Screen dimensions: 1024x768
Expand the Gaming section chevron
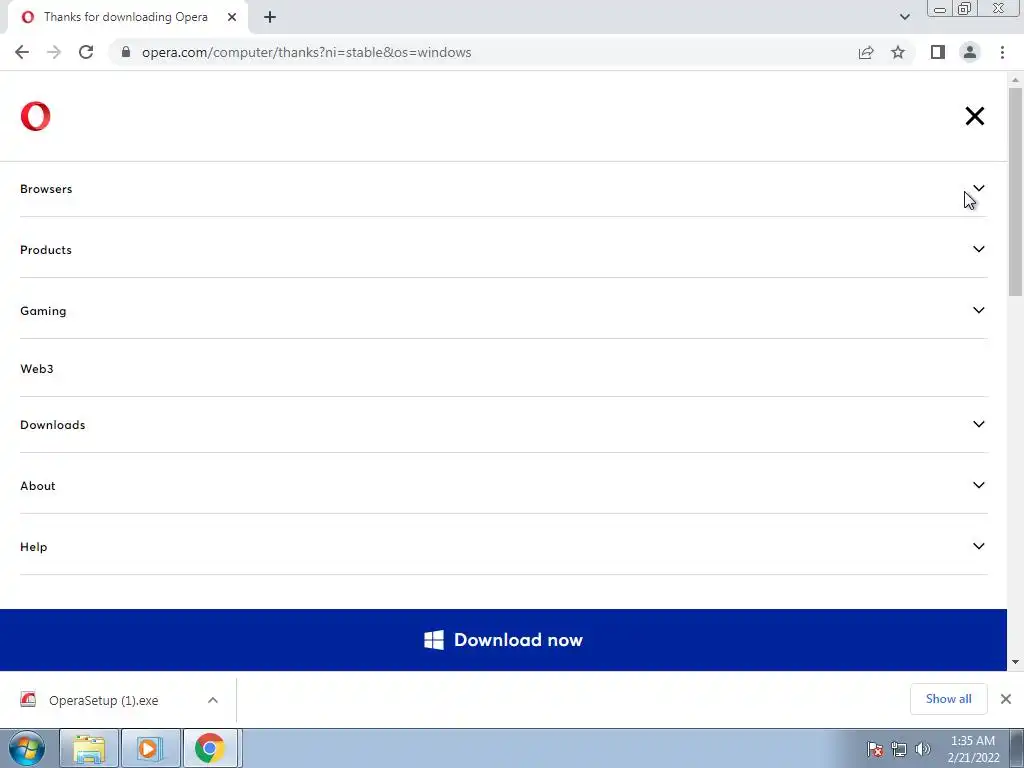coord(978,310)
